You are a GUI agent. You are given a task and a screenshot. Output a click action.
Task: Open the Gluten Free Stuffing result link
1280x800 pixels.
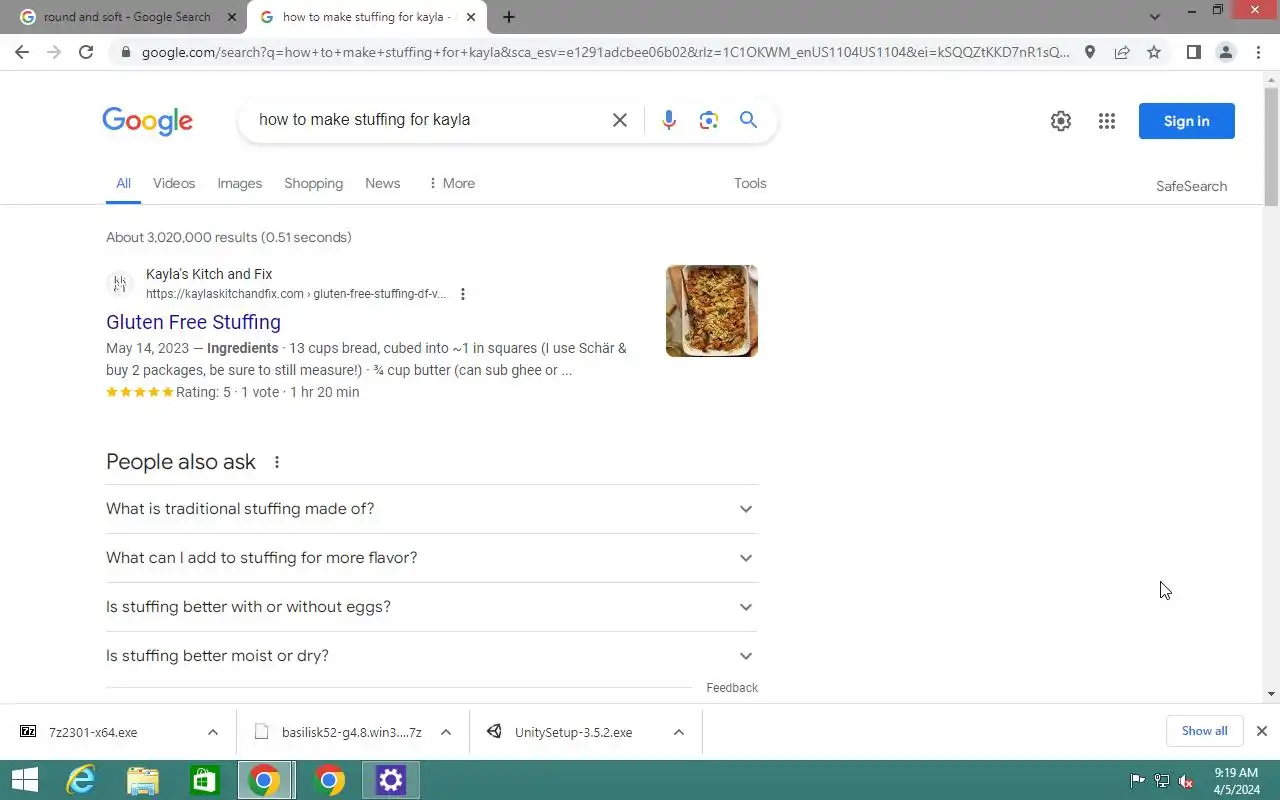193,322
